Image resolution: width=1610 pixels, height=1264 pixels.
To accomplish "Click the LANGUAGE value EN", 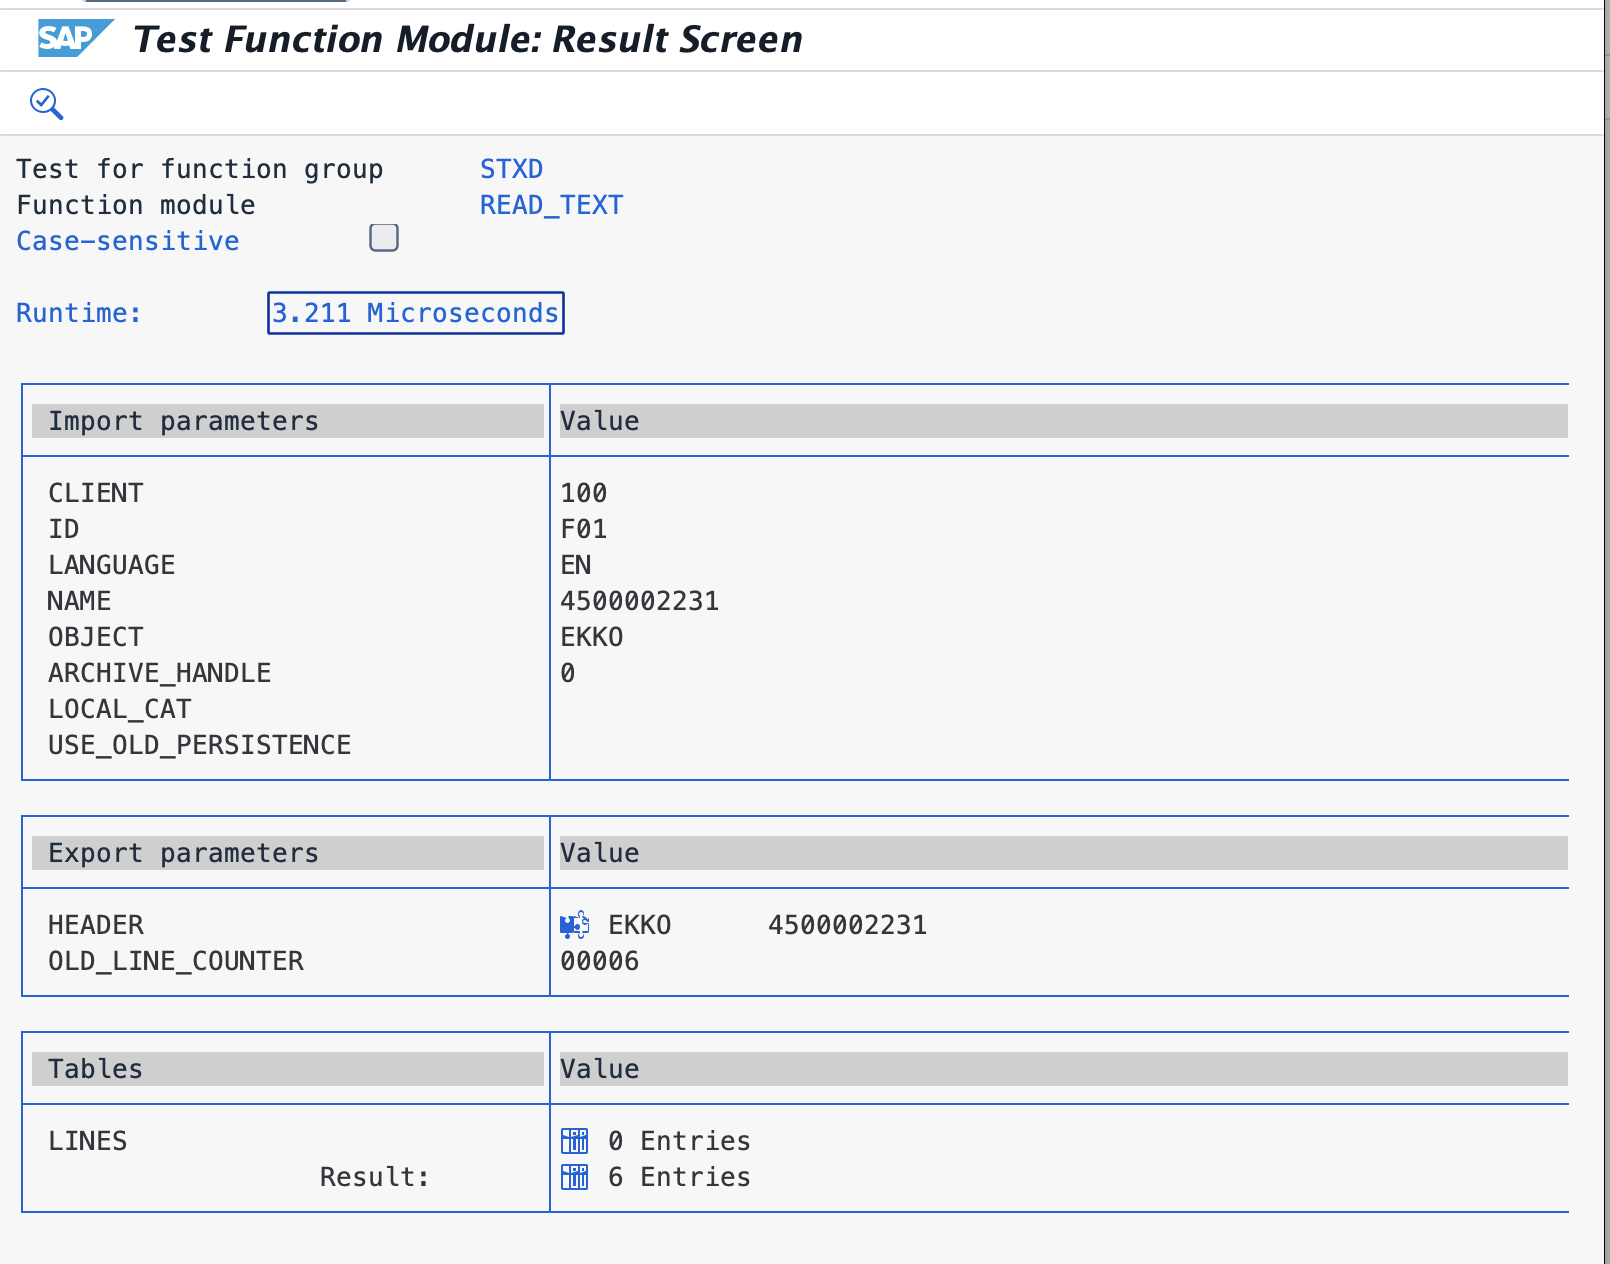I will [576, 565].
